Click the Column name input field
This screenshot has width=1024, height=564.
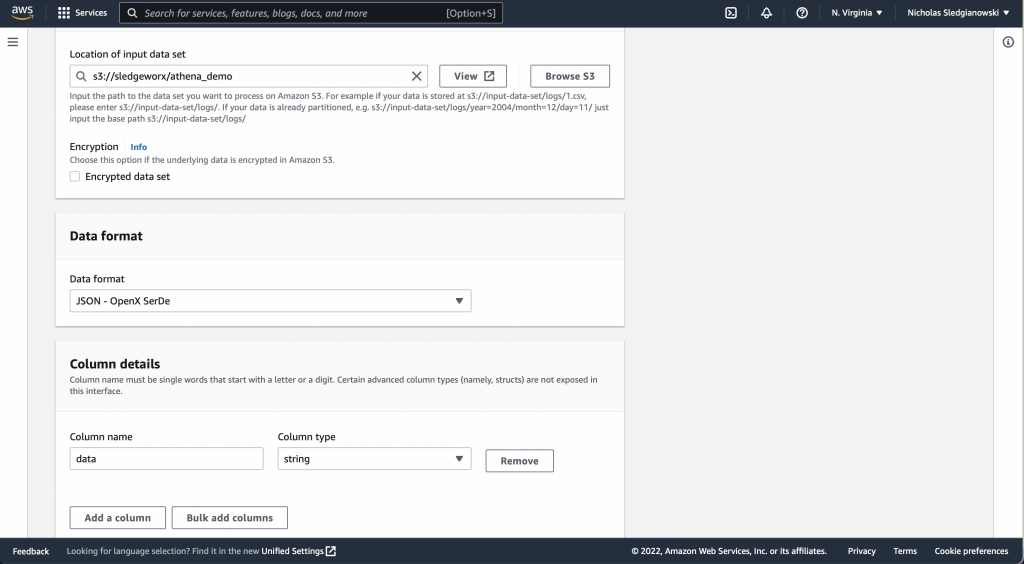[x=166, y=459]
